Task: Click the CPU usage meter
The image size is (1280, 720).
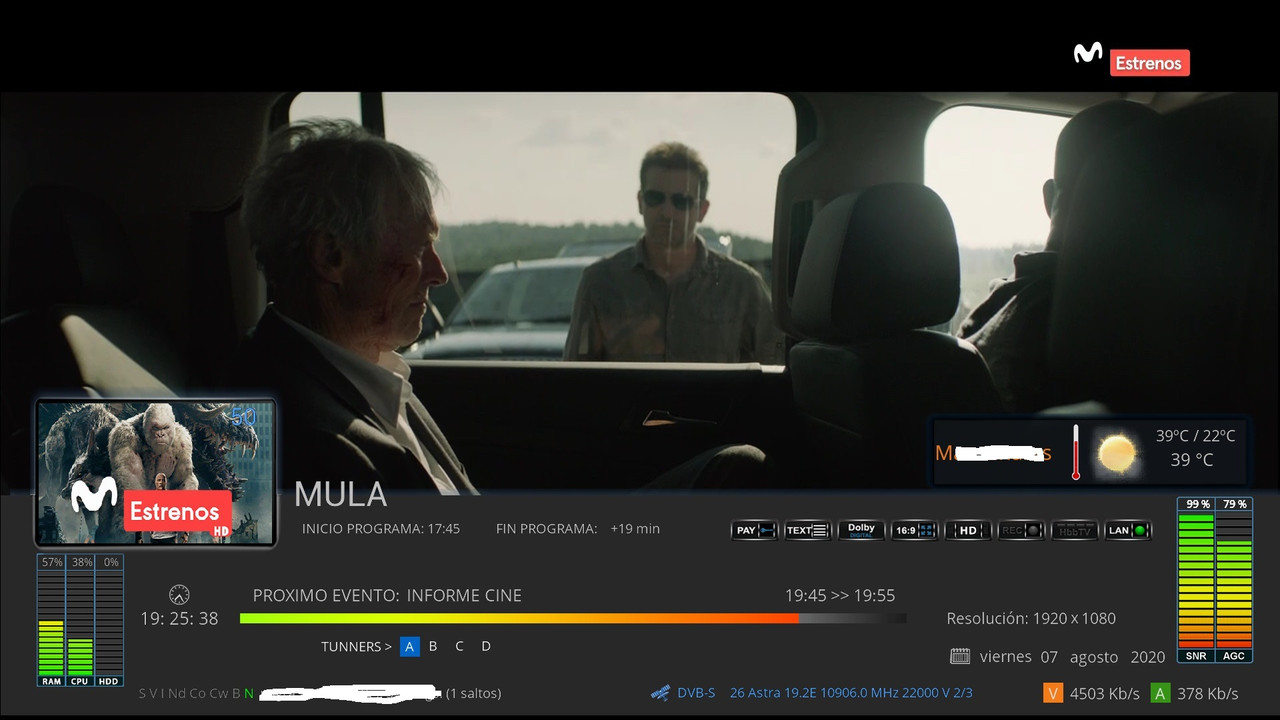Action: 80,620
